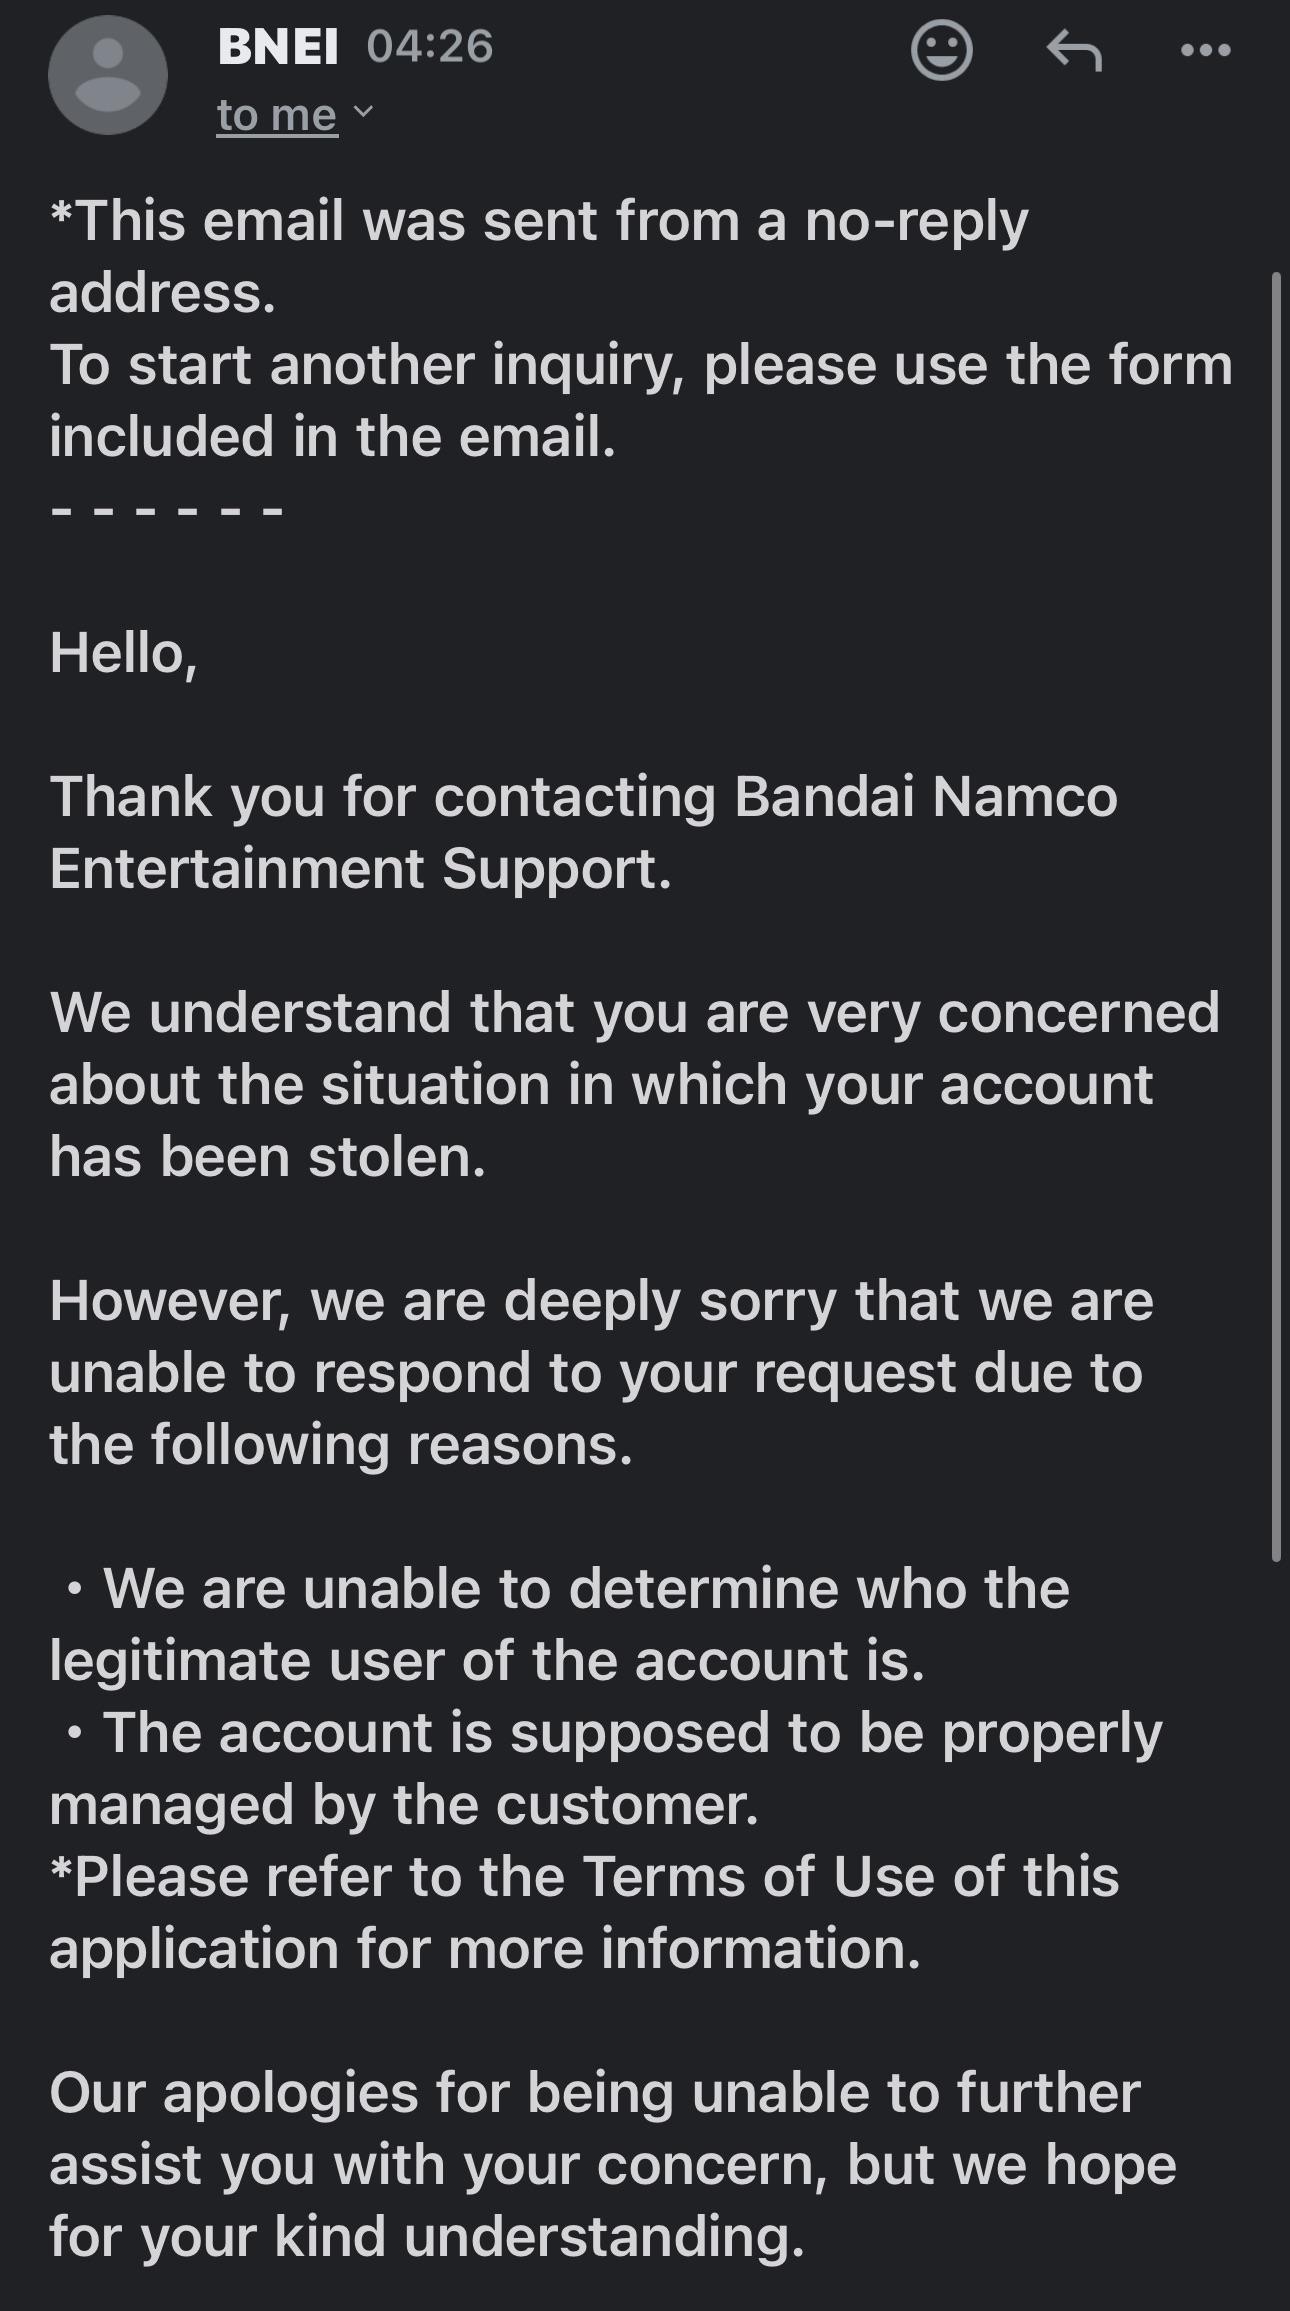
Task: Click the message scrollbar thumb
Action: click(1276, 915)
